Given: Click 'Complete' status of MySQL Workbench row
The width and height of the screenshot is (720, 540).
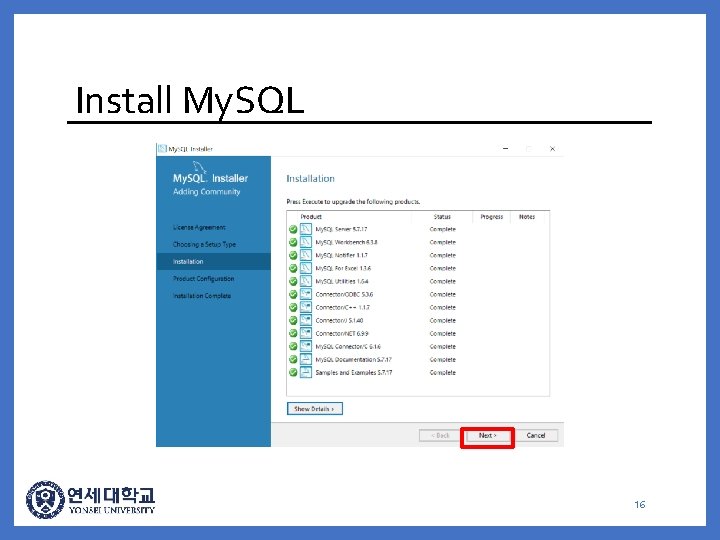Looking at the screenshot, I should pos(443,242).
